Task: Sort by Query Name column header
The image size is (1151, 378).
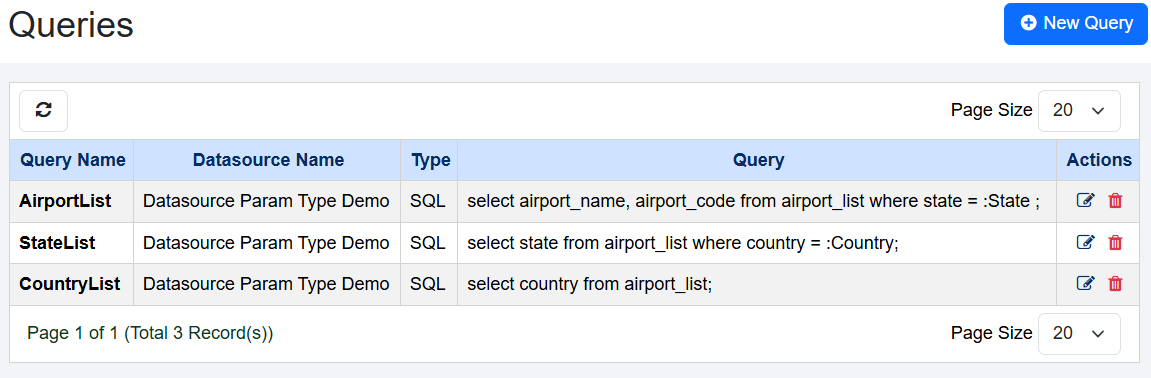Action: [x=73, y=160]
